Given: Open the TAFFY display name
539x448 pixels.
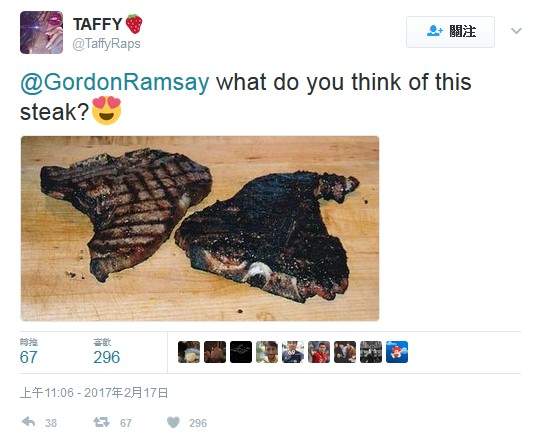Looking at the screenshot, I should [98, 24].
